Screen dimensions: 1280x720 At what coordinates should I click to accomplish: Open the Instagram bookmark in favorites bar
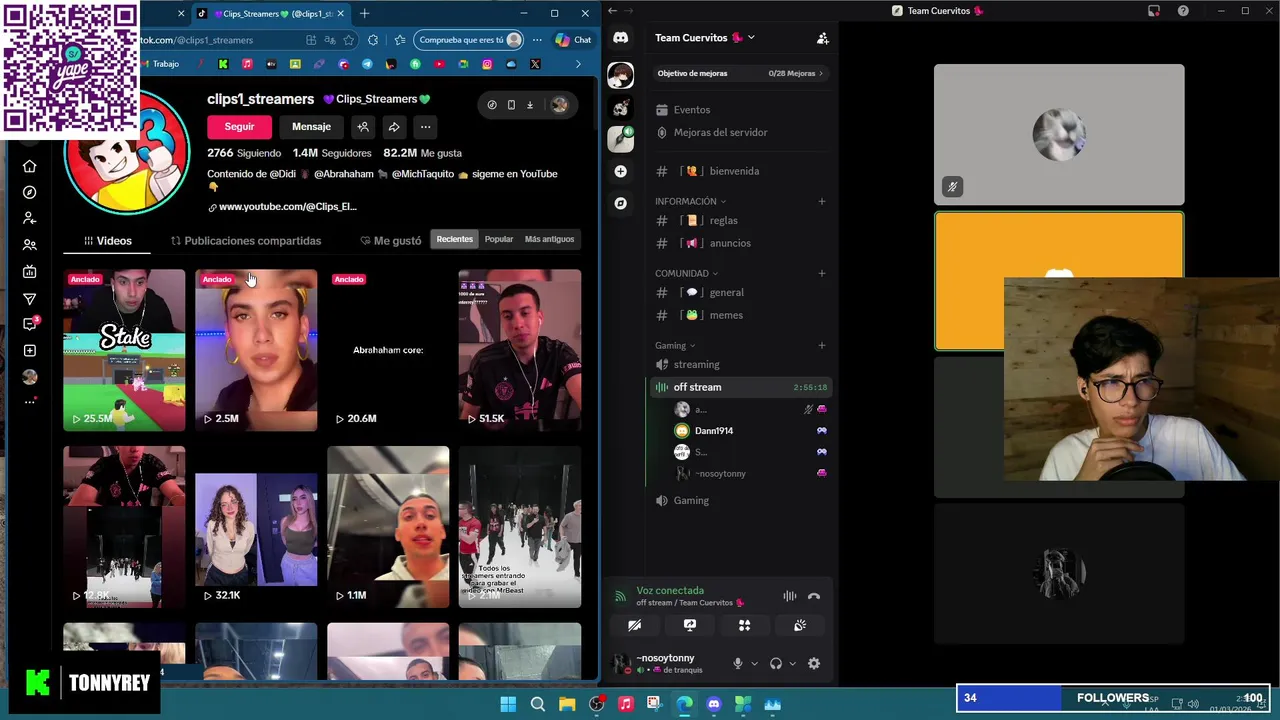487,64
